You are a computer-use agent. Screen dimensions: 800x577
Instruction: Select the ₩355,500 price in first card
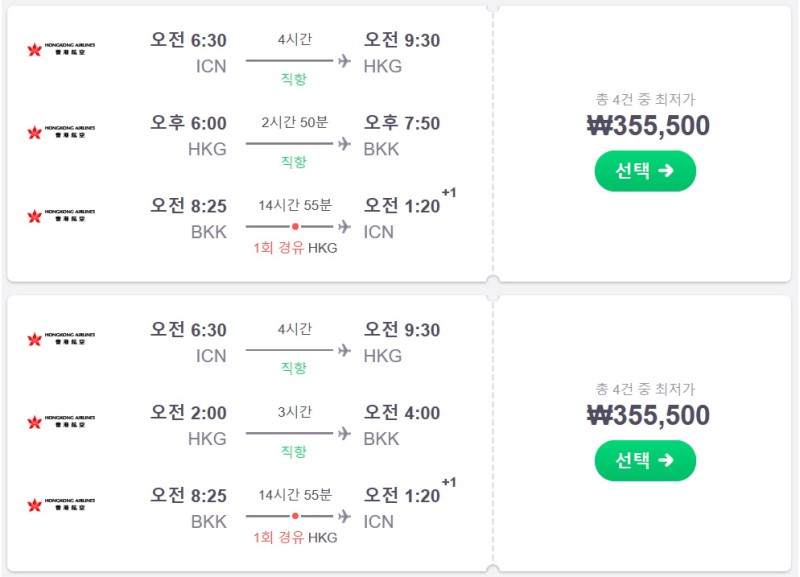[x=648, y=126]
